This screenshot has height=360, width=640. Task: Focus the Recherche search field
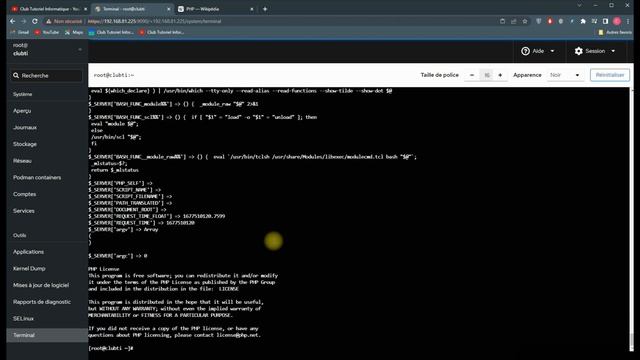[47, 76]
